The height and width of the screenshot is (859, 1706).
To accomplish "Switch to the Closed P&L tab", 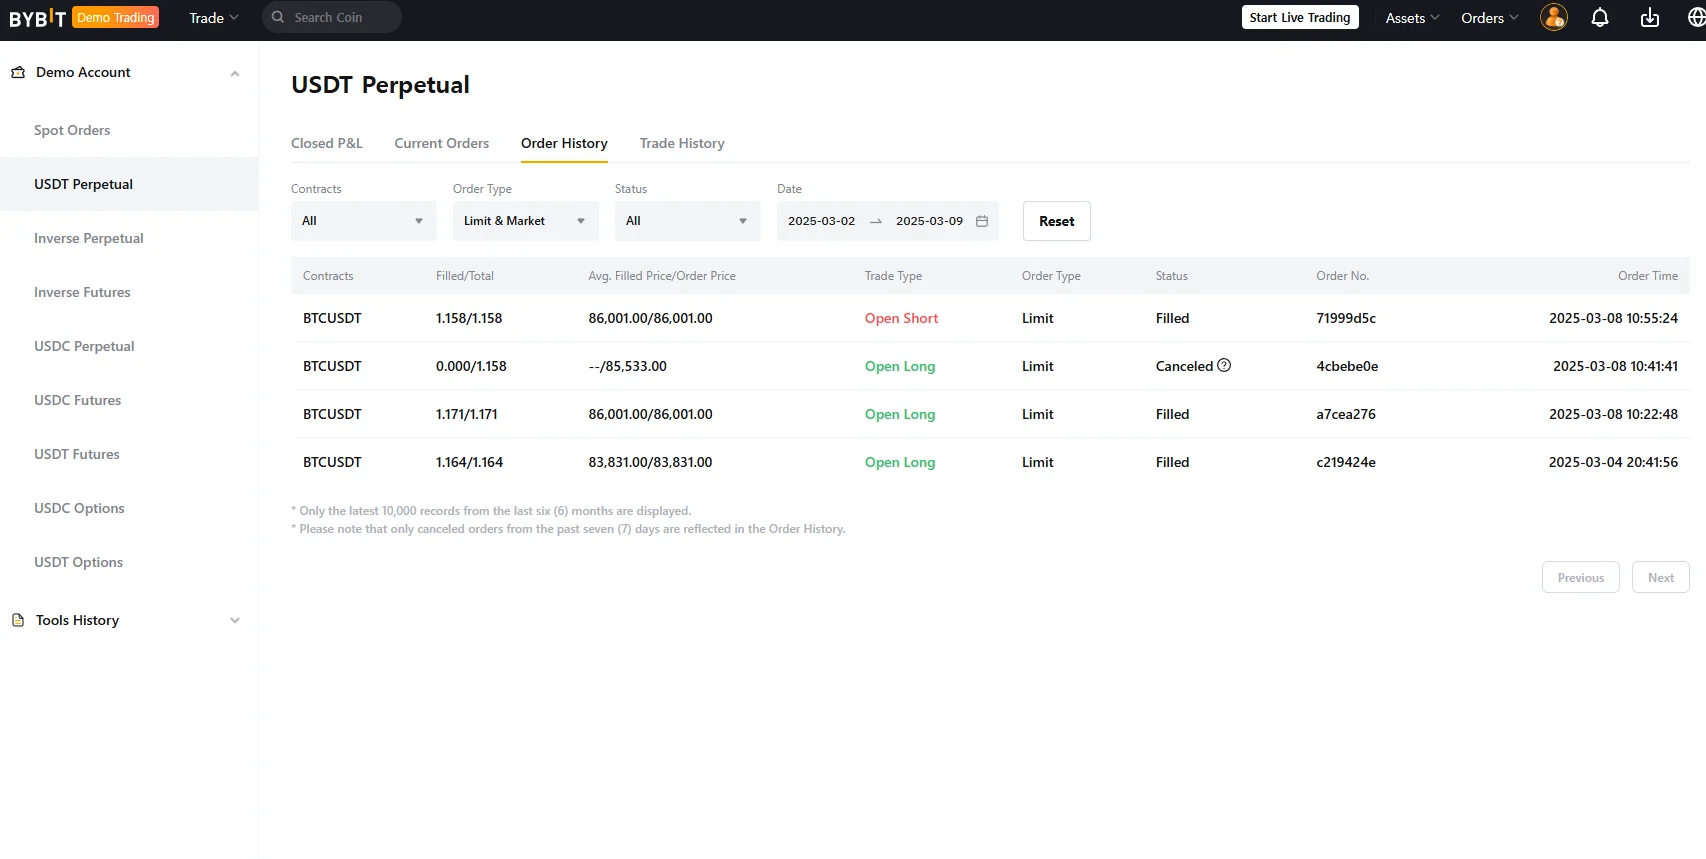I will click(327, 143).
